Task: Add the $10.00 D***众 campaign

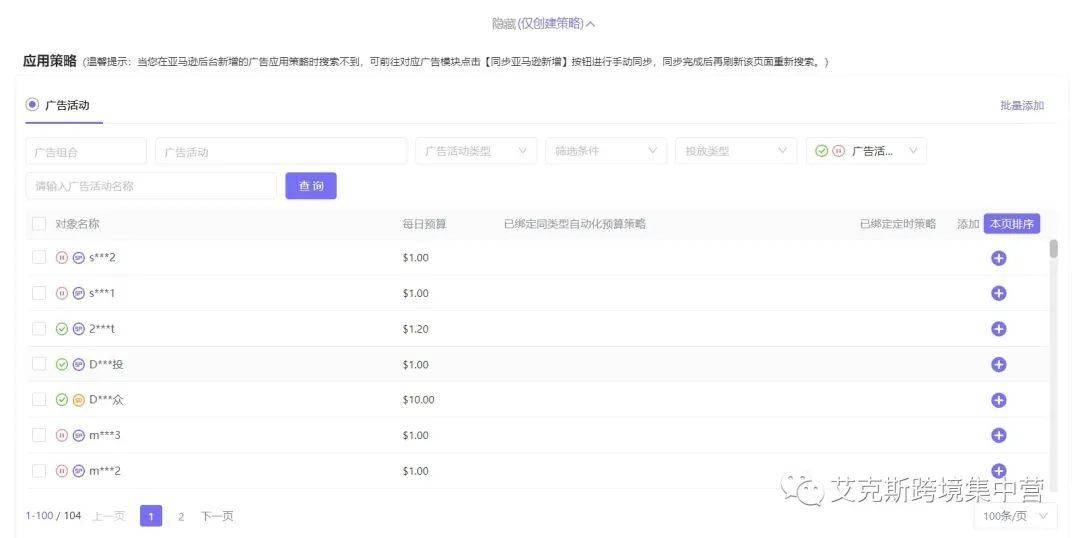Action: (998, 400)
